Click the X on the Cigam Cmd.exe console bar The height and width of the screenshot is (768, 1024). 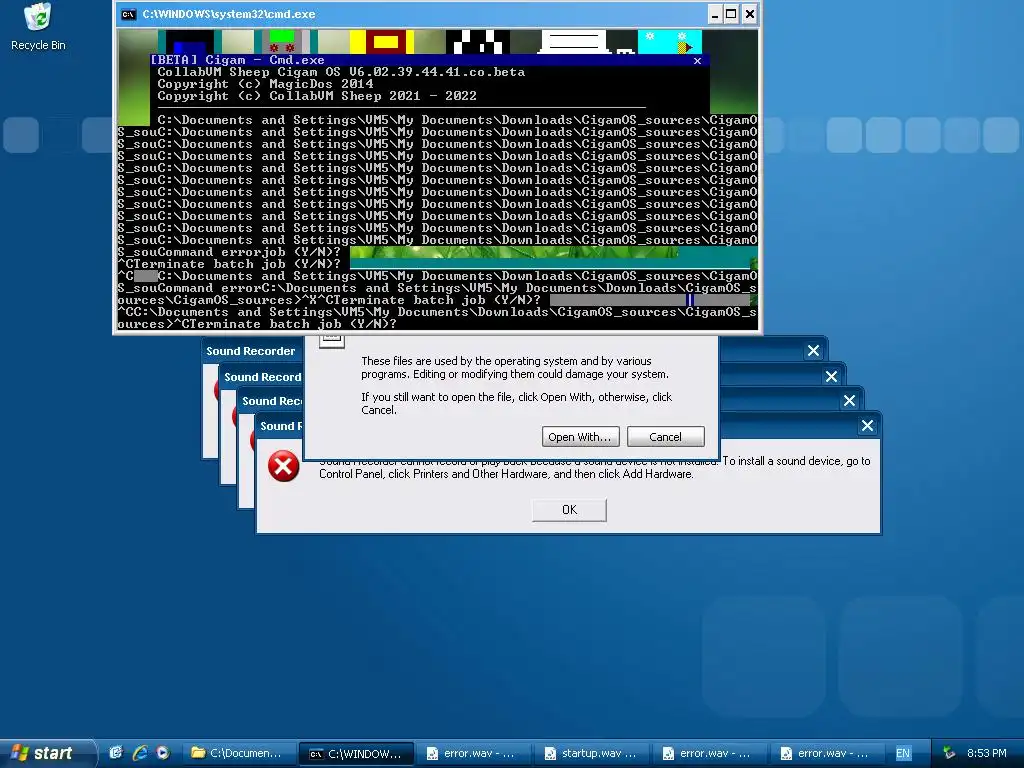pos(697,61)
